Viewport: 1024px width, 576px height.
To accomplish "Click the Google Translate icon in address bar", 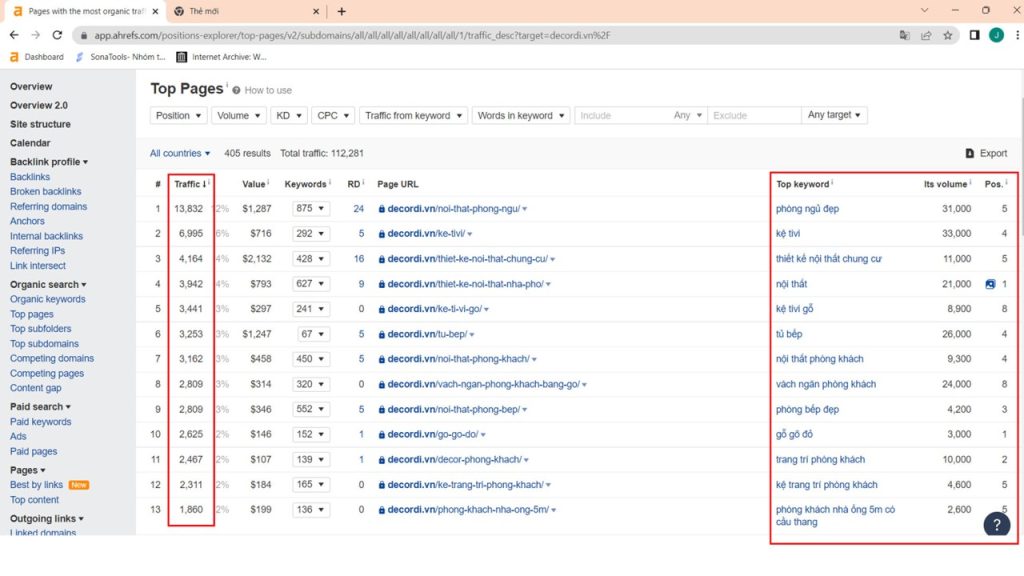I will click(904, 35).
